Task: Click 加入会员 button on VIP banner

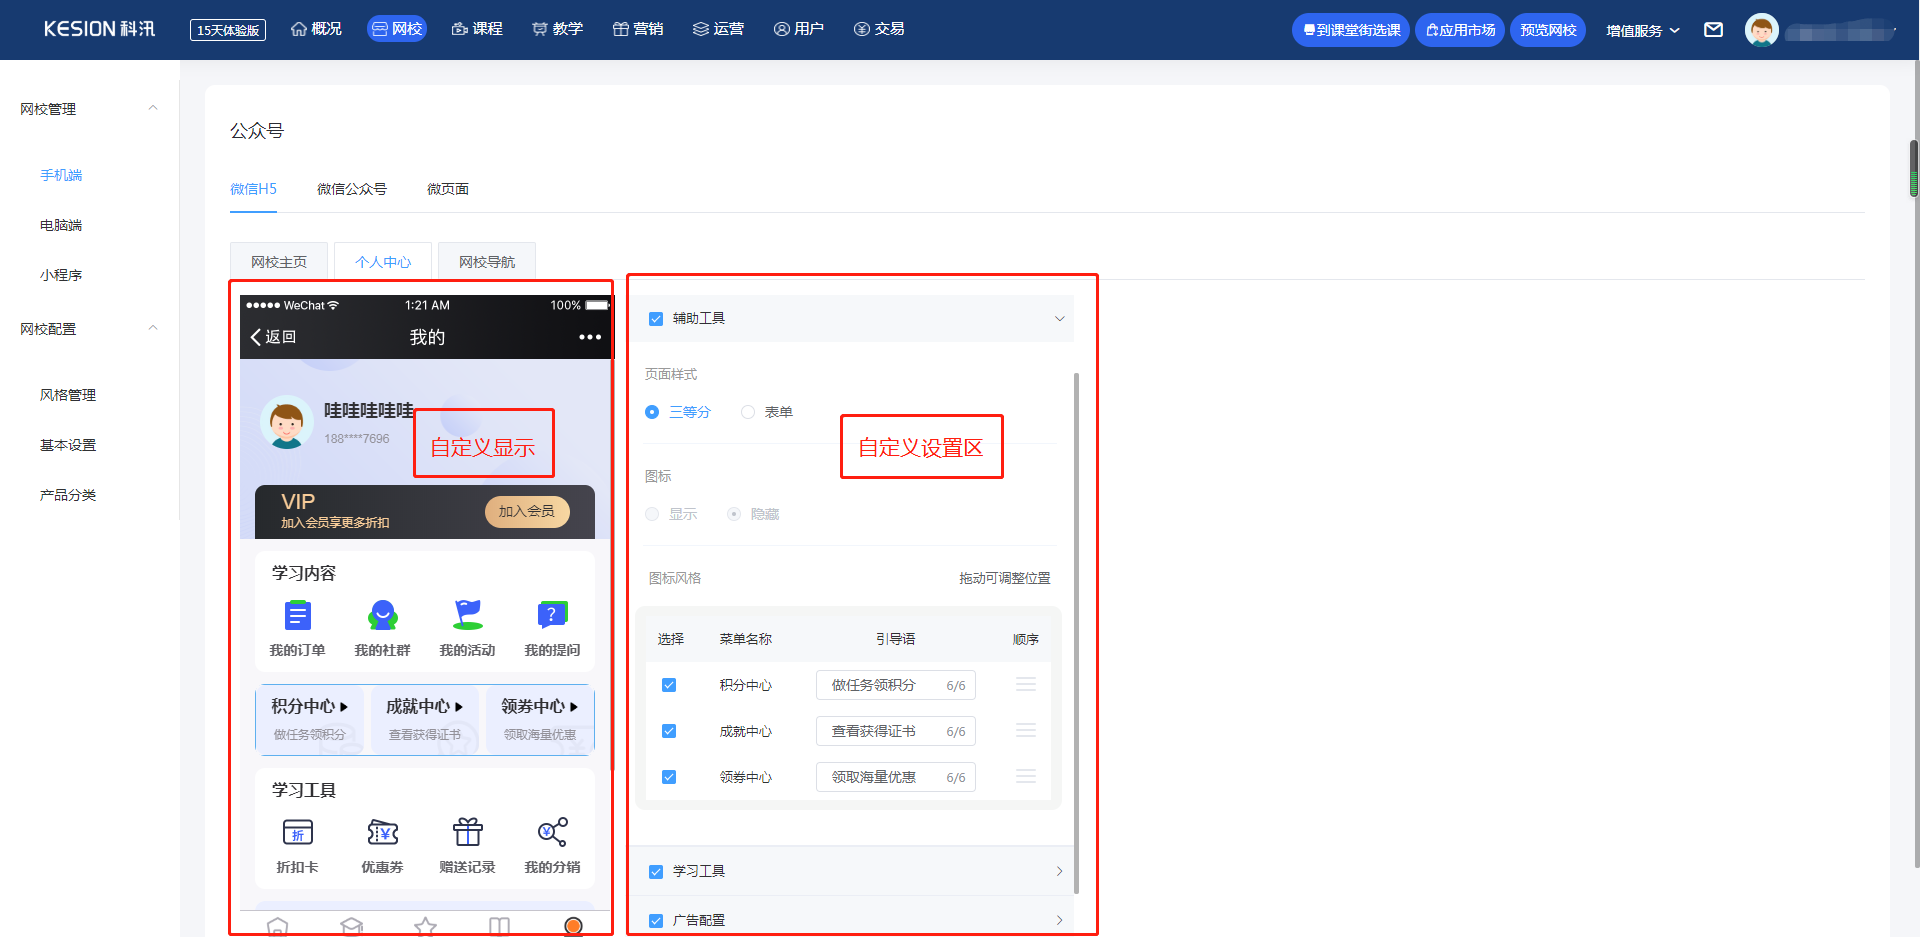Action: 527,511
